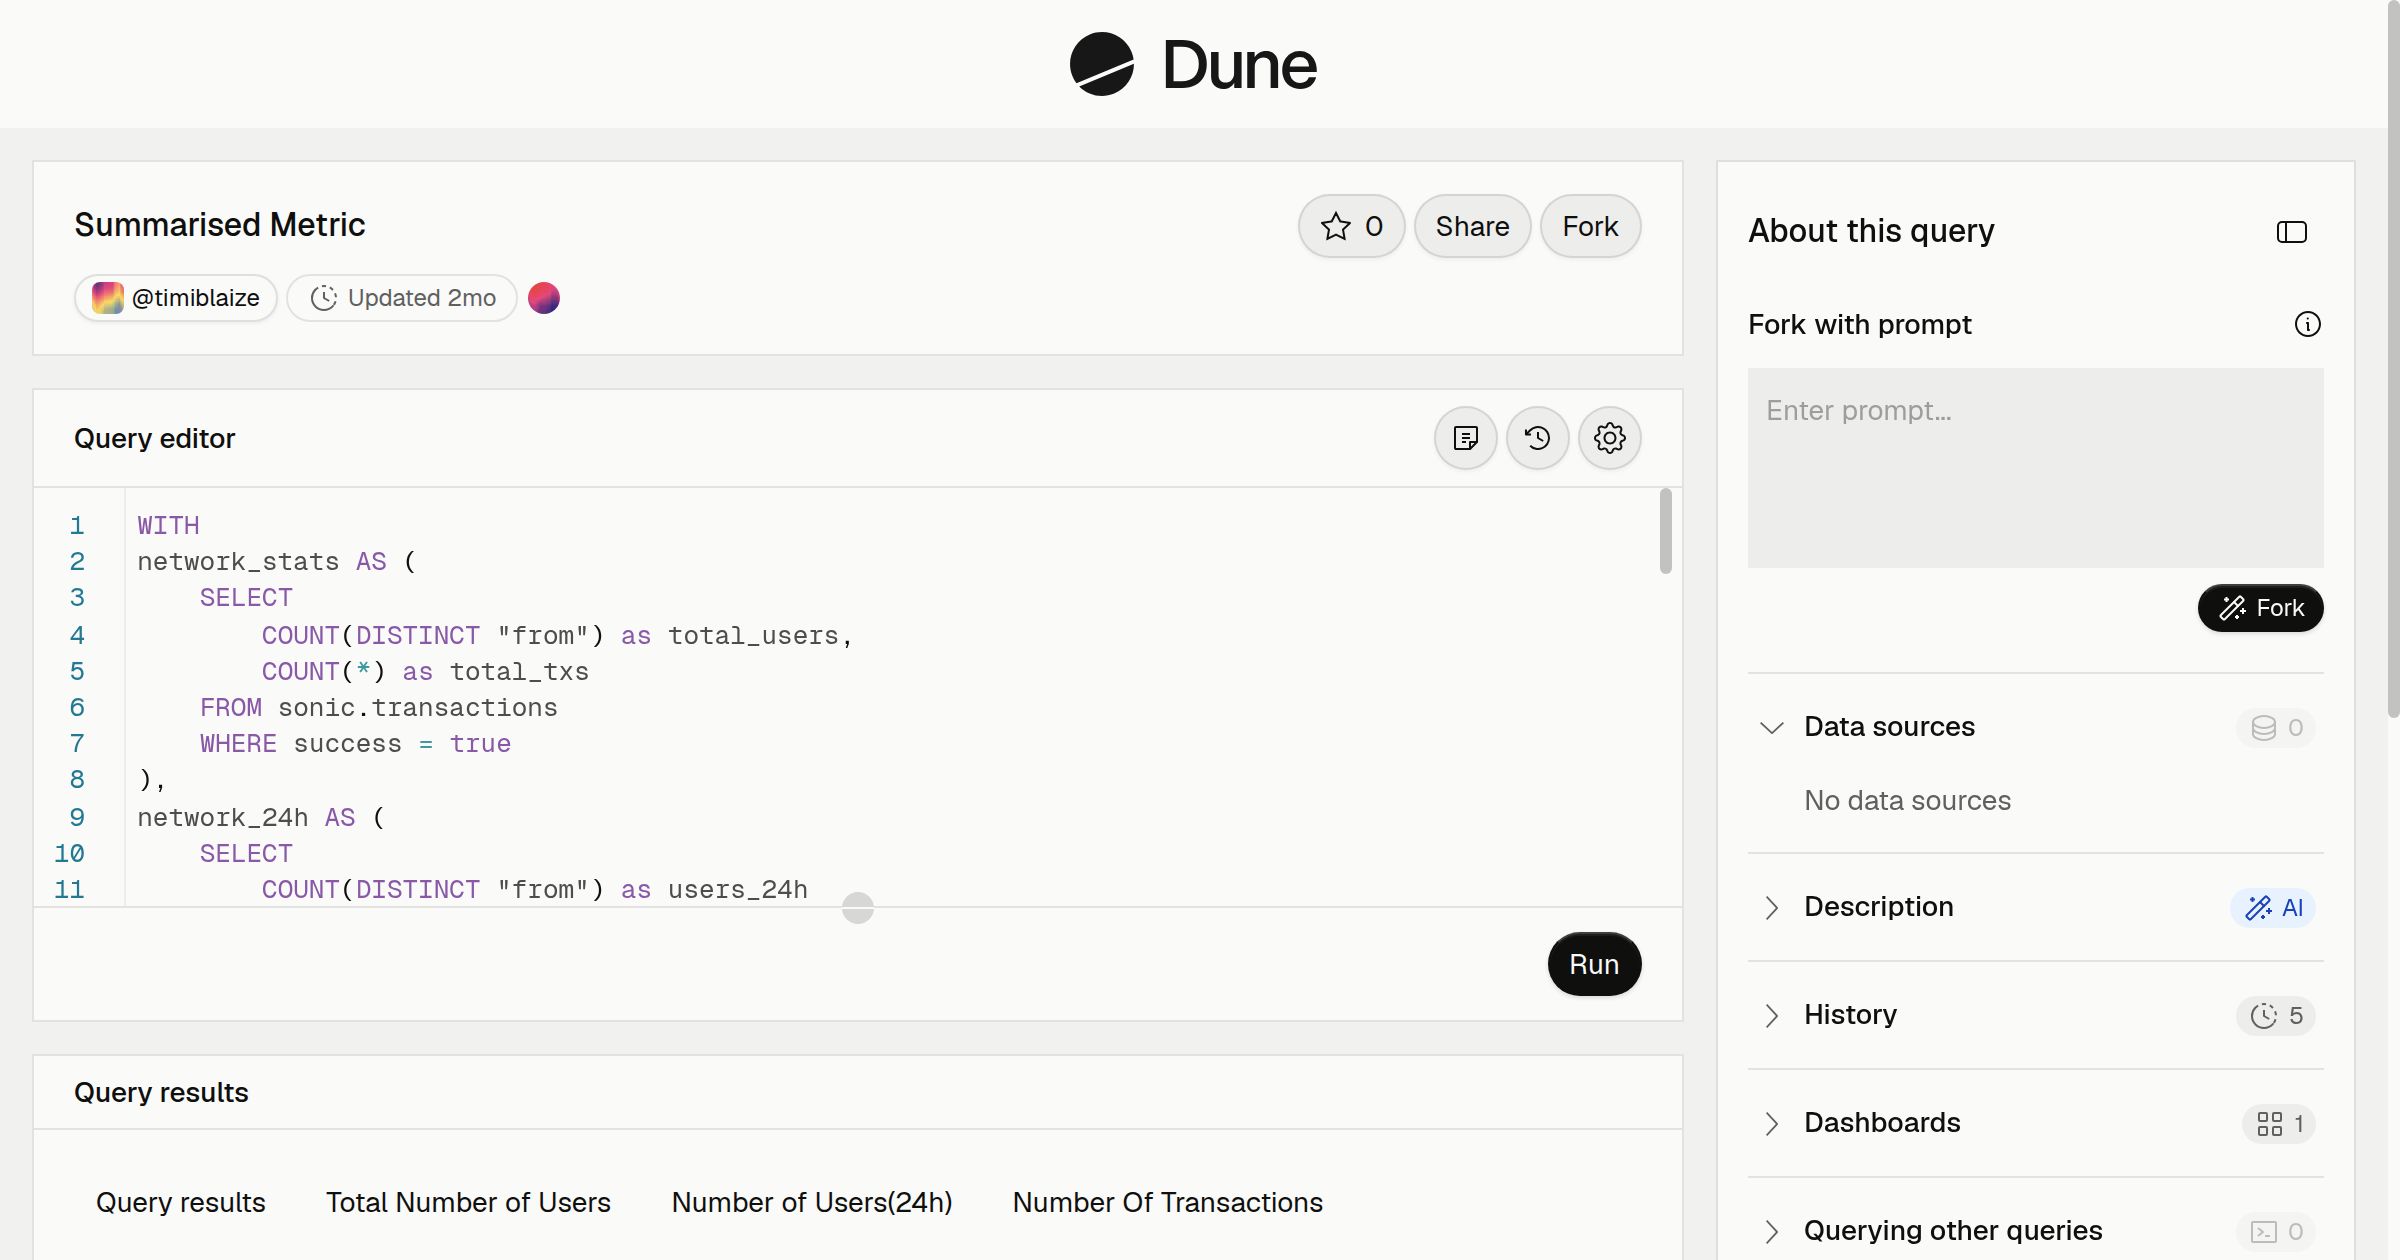Screen dimensions: 2400x1260
Task: Select the Query results tab
Action: click(x=181, y=1202)
